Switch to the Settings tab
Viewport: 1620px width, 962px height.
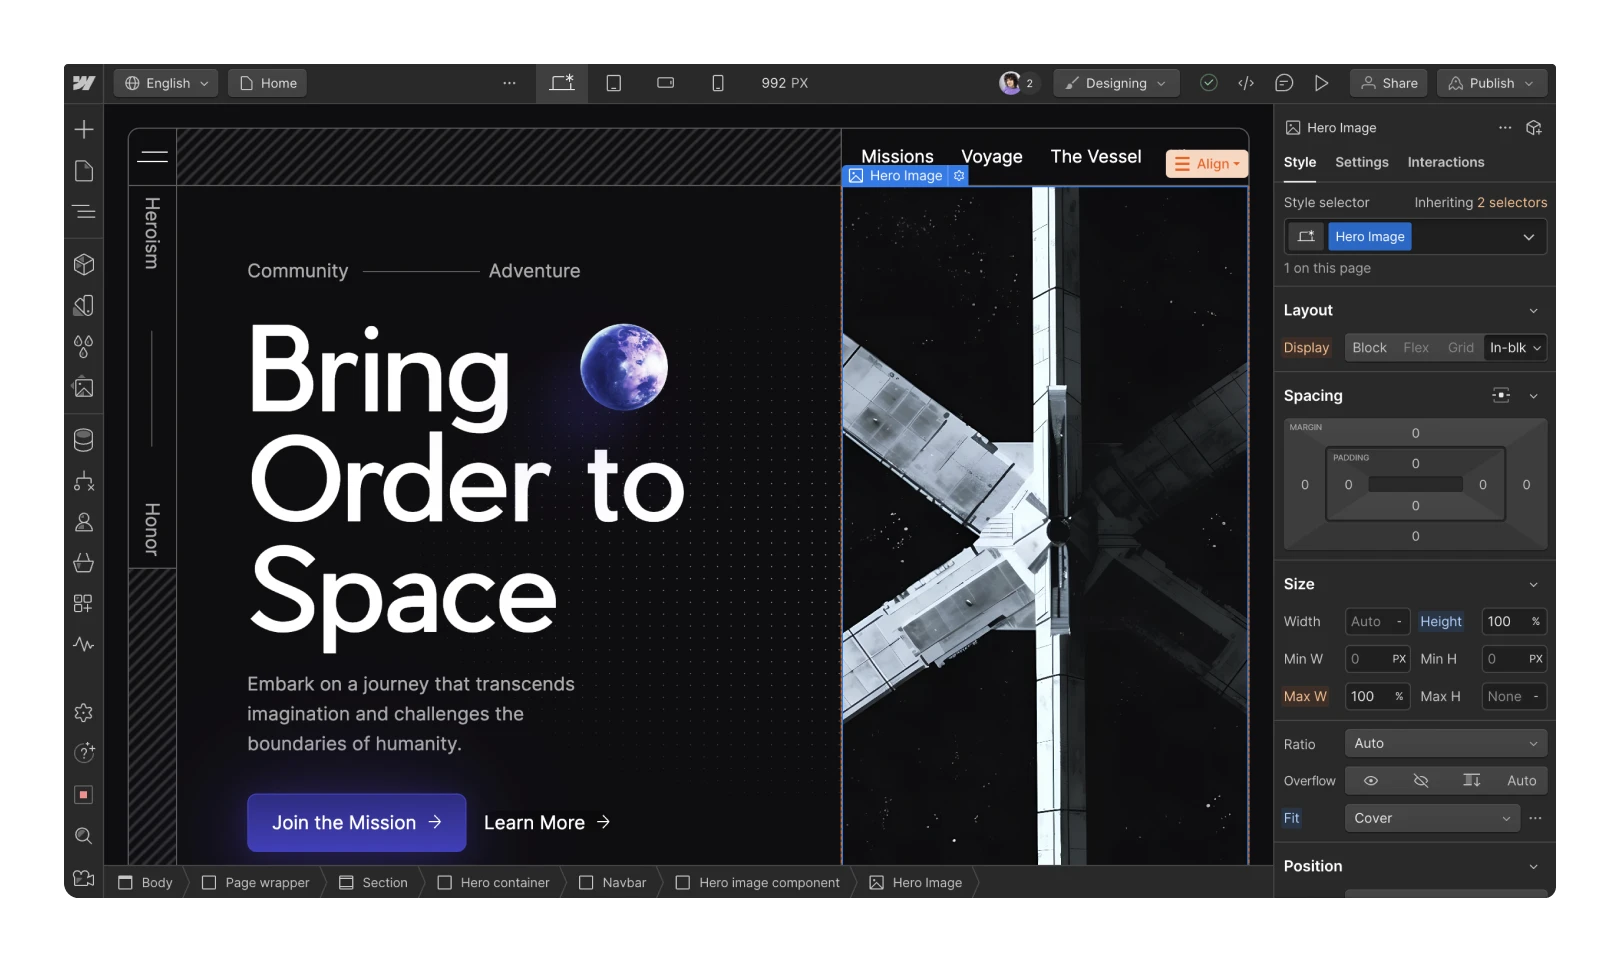(x=1361, y=162)
